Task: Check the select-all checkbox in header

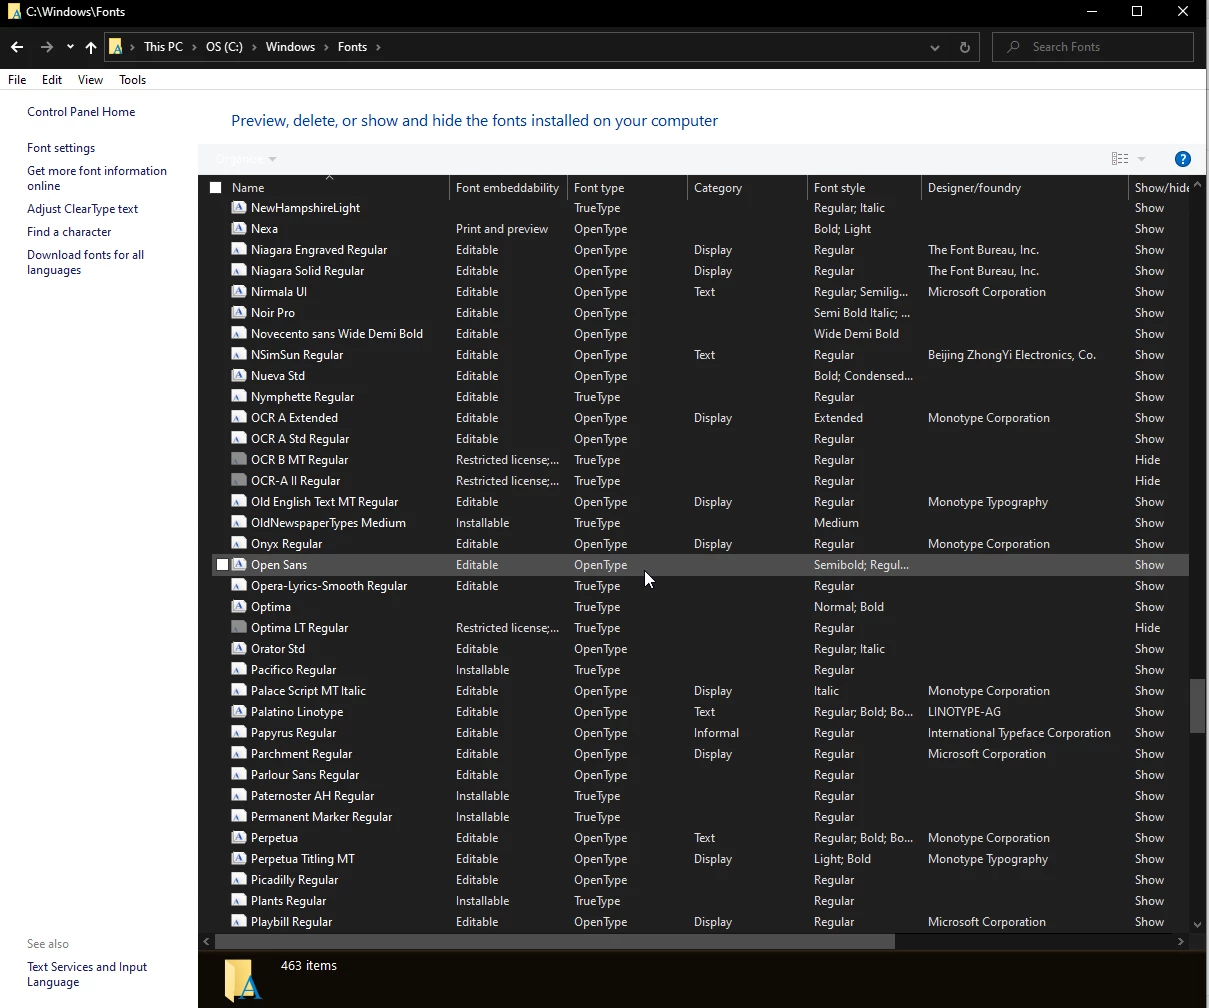Action: point(215,188)
